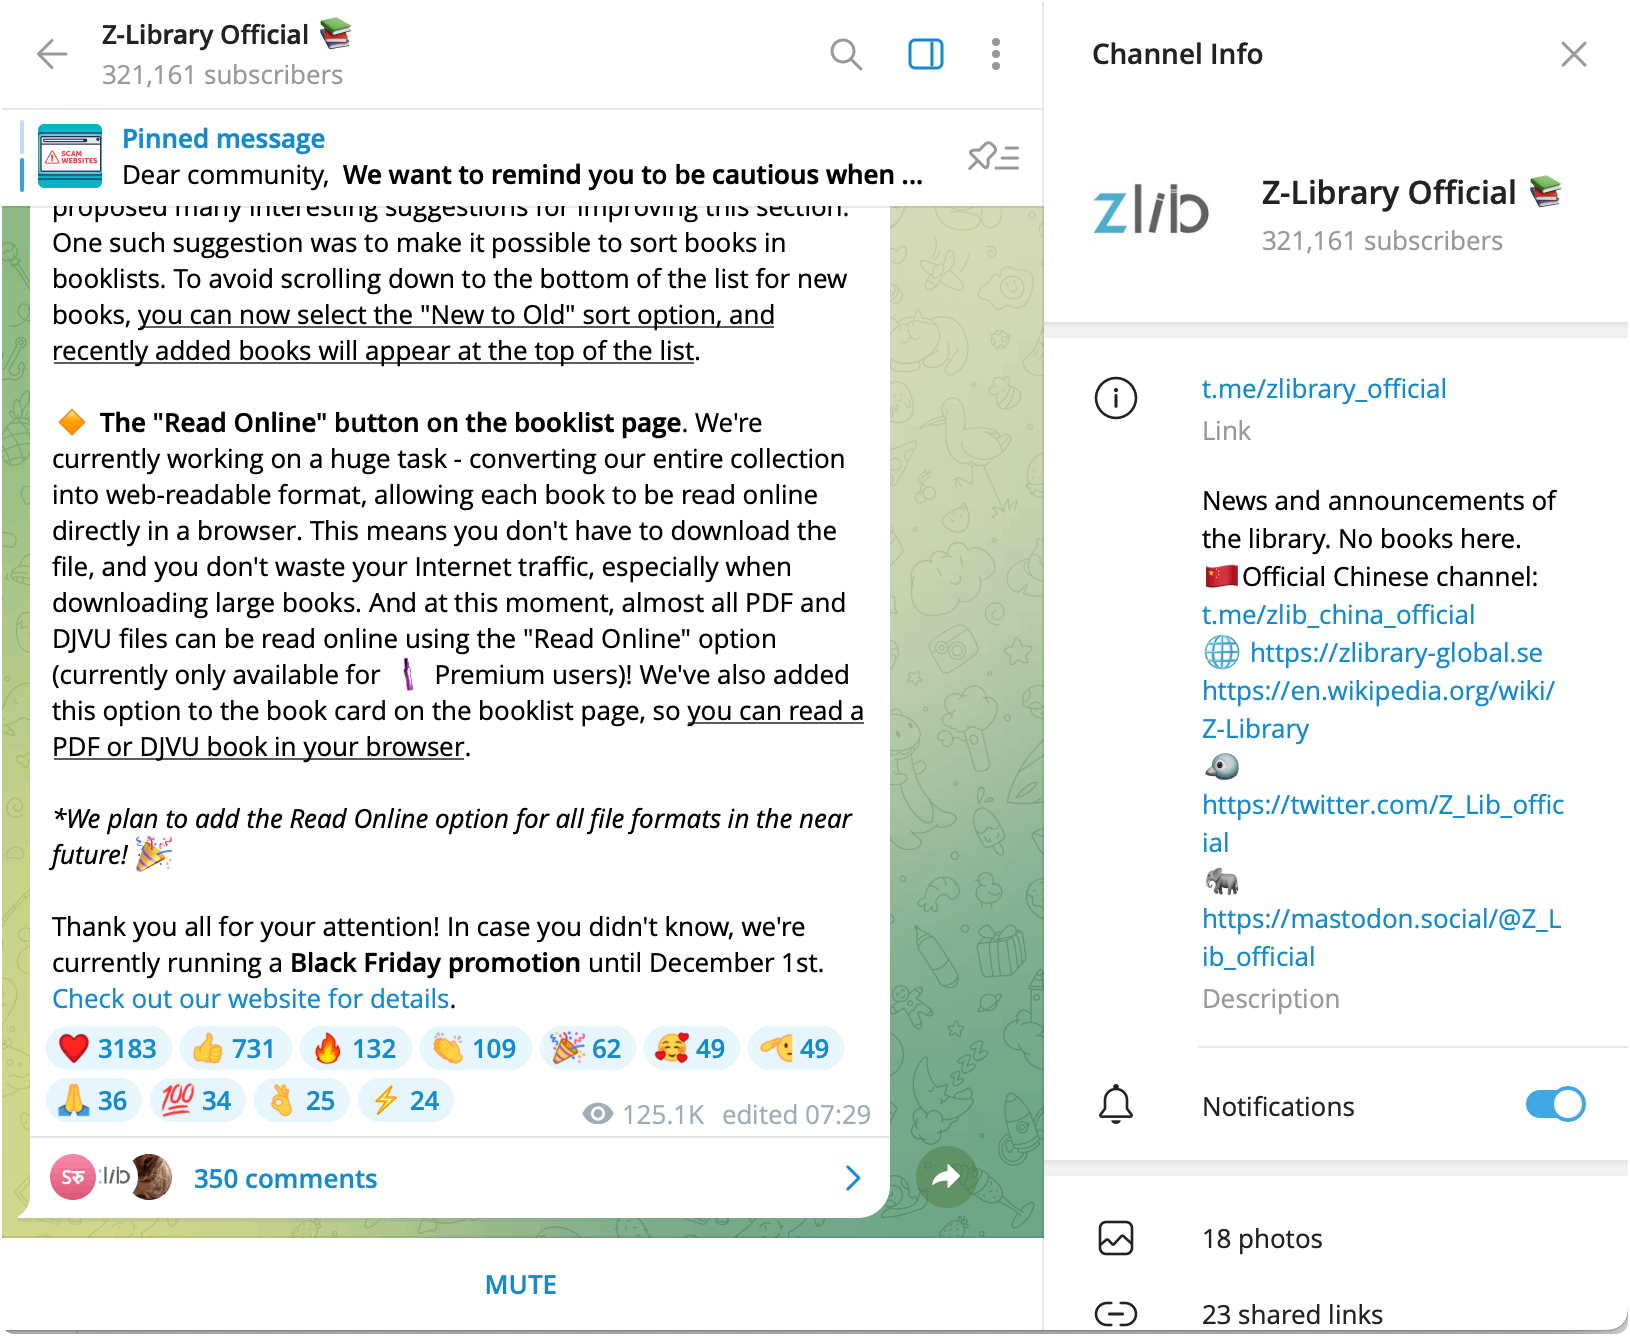Click the pinned messages list icon

(x=993, y=157)
